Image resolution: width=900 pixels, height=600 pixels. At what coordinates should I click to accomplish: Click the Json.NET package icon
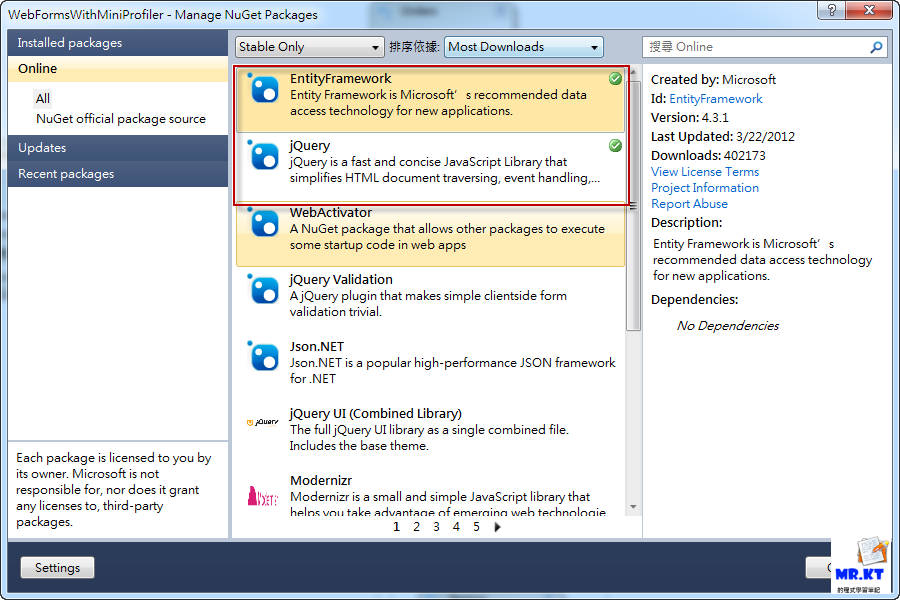point(263,357)
